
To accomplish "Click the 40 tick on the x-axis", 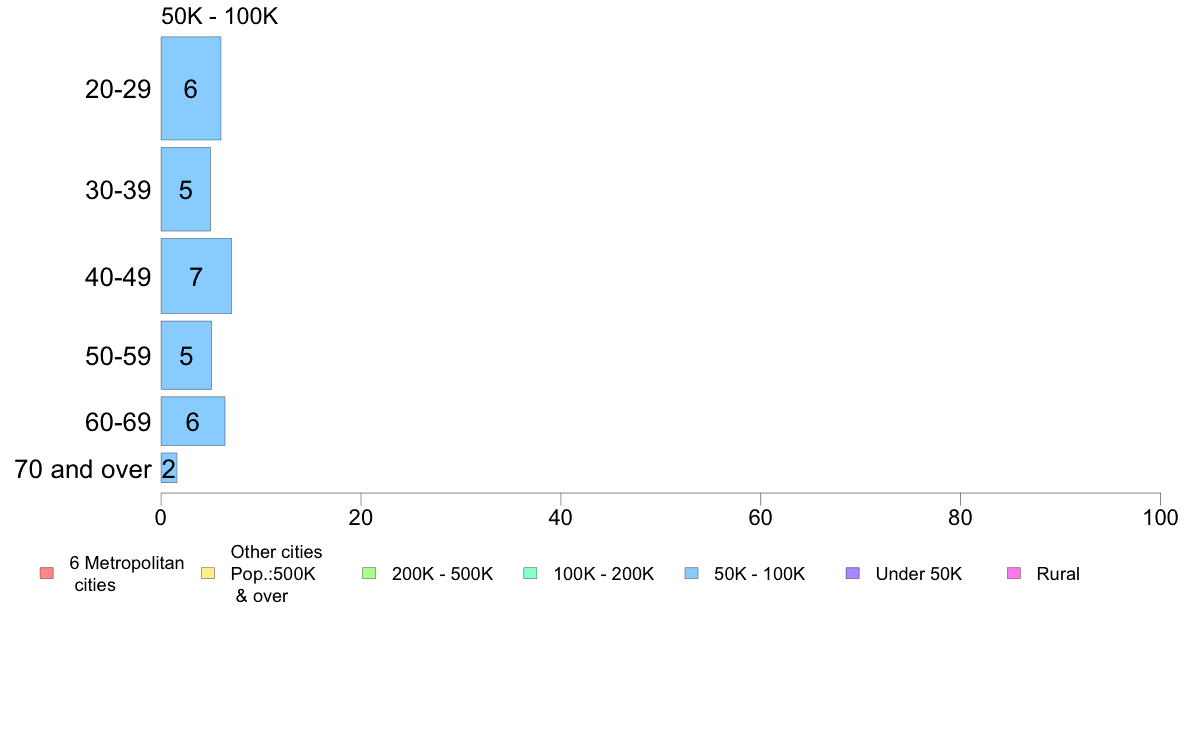I will pos(561,517).
